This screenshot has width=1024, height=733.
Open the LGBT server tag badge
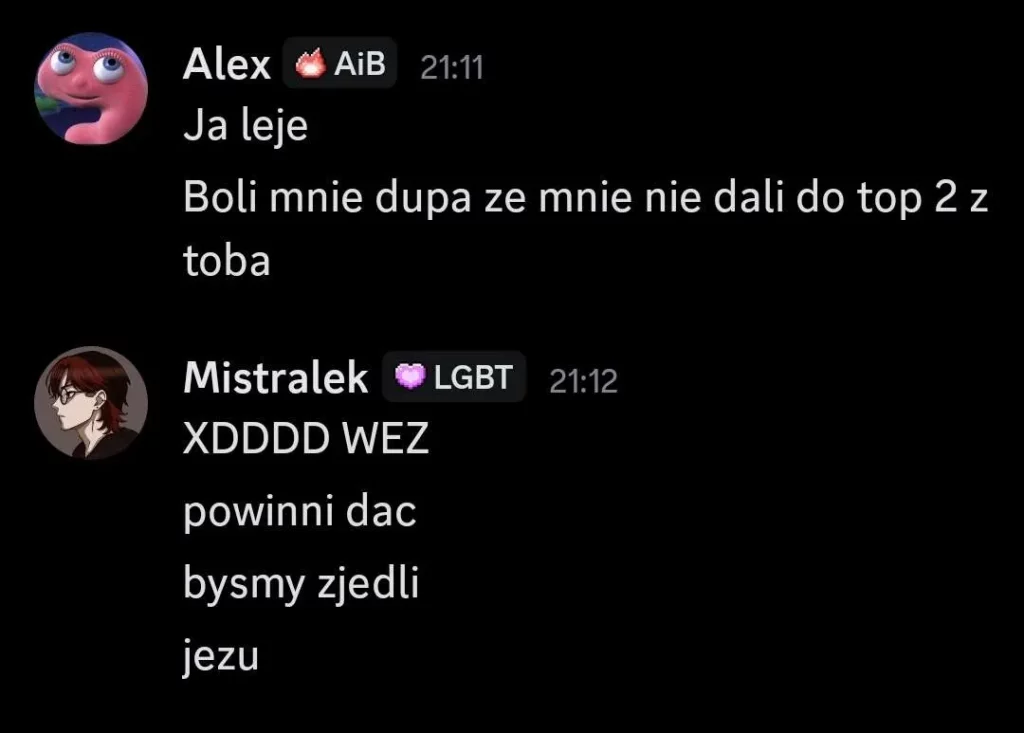click(454, 376)
